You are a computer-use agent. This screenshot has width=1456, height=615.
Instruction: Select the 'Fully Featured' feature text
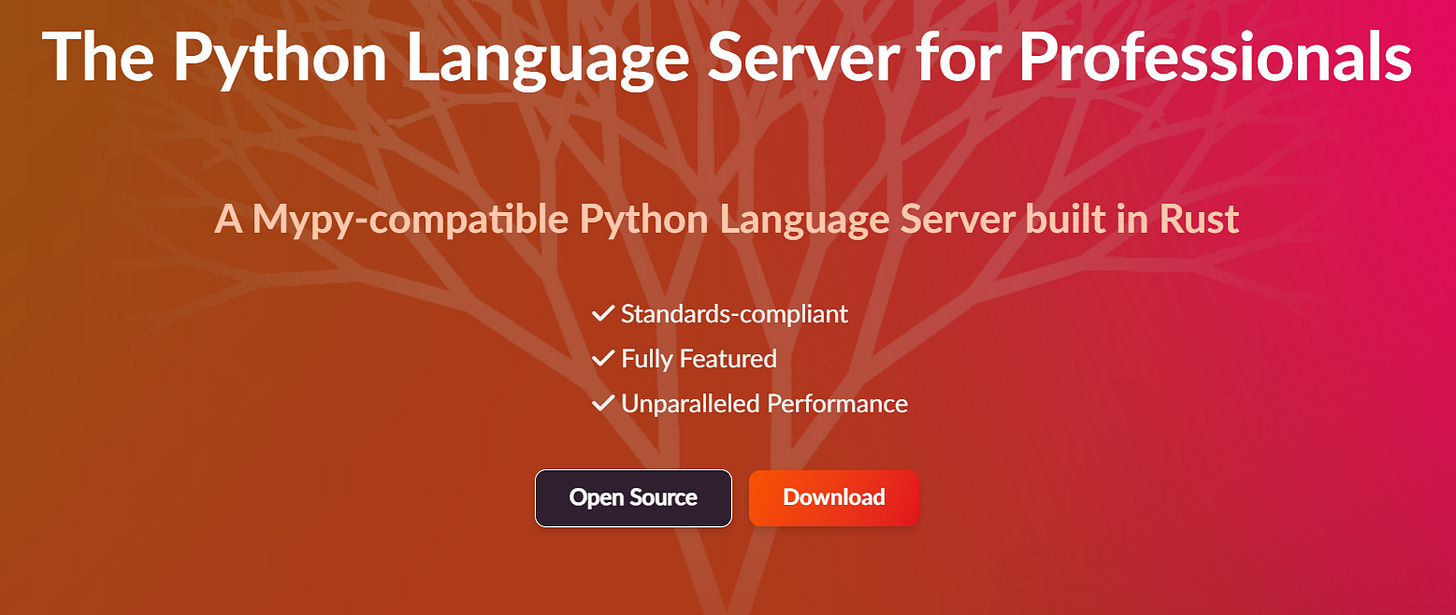(x=699, y=359)
